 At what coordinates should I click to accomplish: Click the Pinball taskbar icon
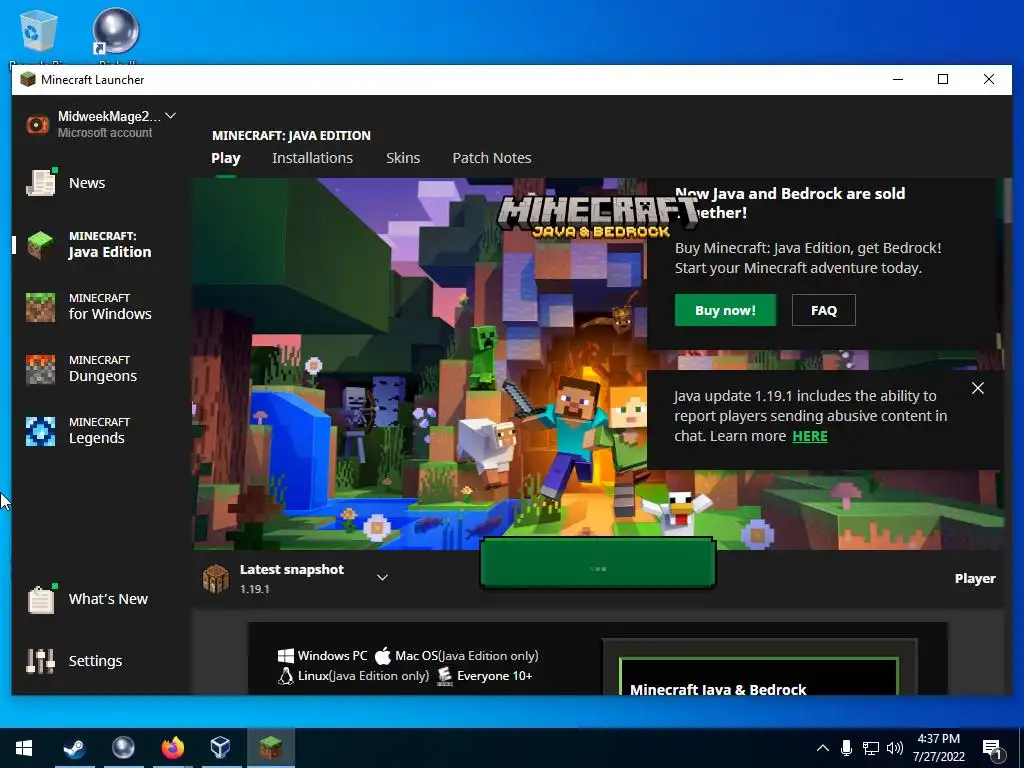[123, 747]
